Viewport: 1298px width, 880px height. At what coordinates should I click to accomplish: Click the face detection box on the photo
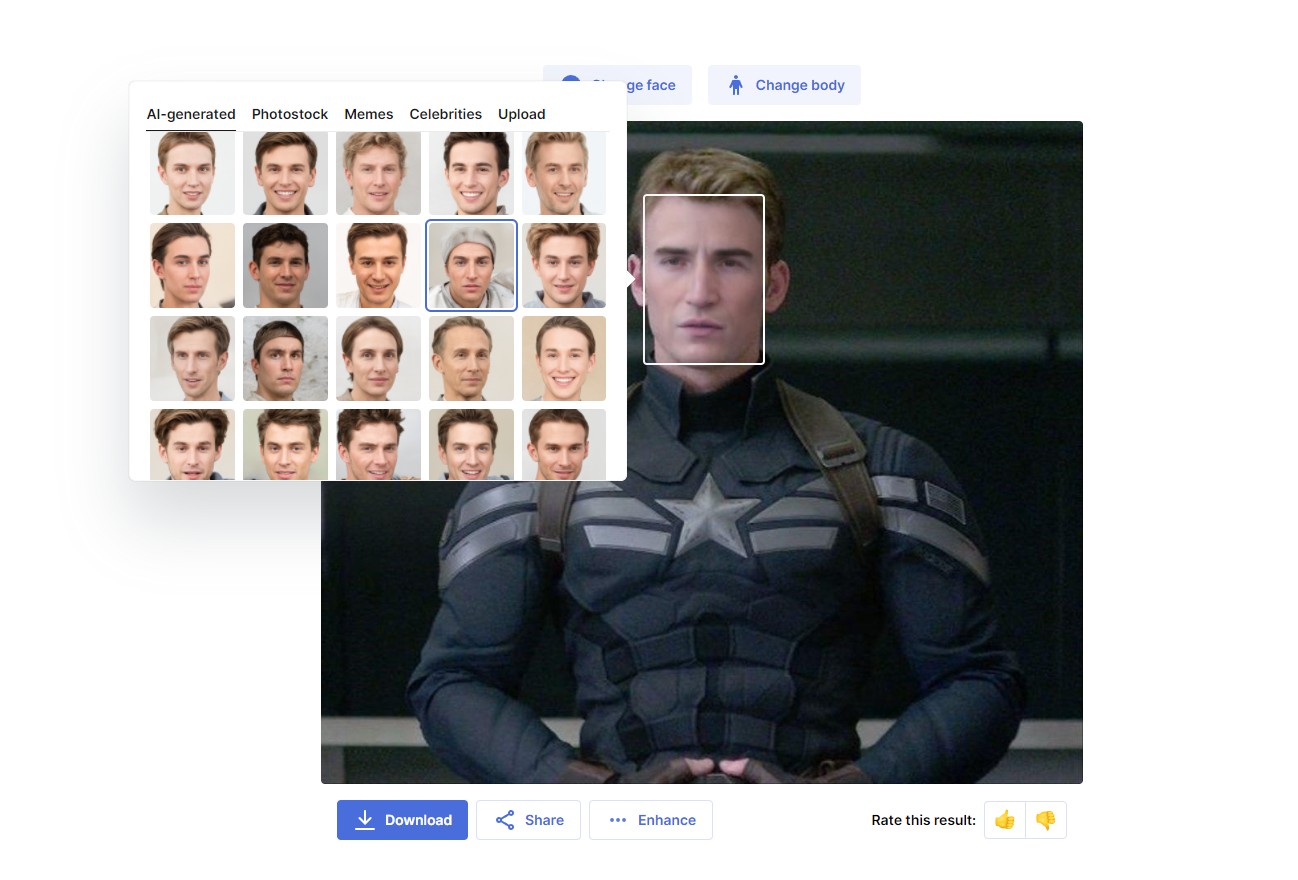click(x=704, y=279)
